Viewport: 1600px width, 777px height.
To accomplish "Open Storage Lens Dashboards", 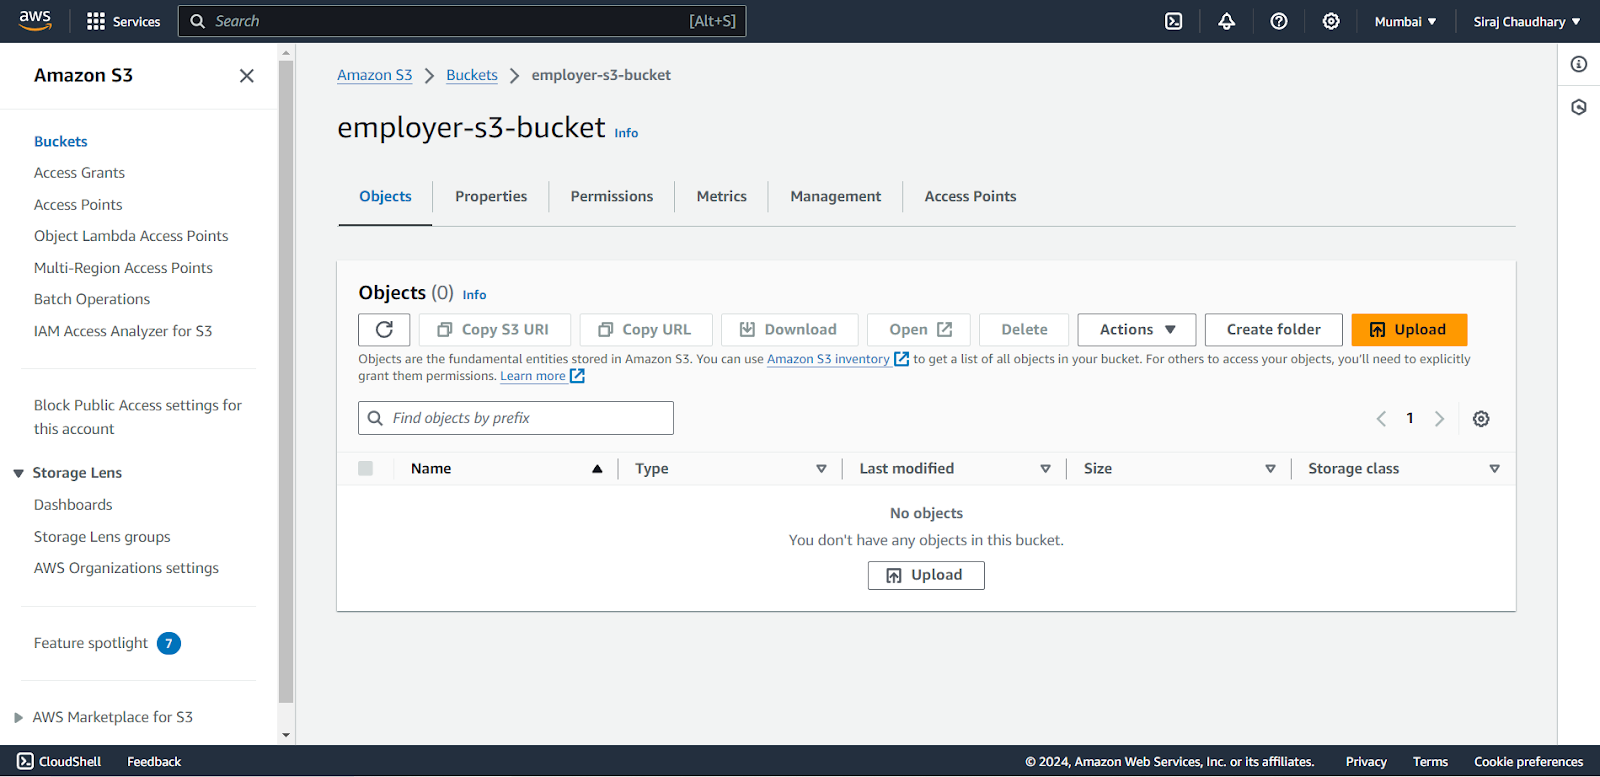I will coord(73,505).
